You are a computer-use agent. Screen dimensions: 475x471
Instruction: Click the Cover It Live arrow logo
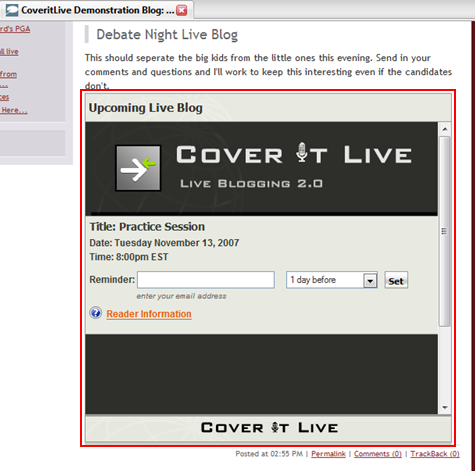click(x=138, y=168)
